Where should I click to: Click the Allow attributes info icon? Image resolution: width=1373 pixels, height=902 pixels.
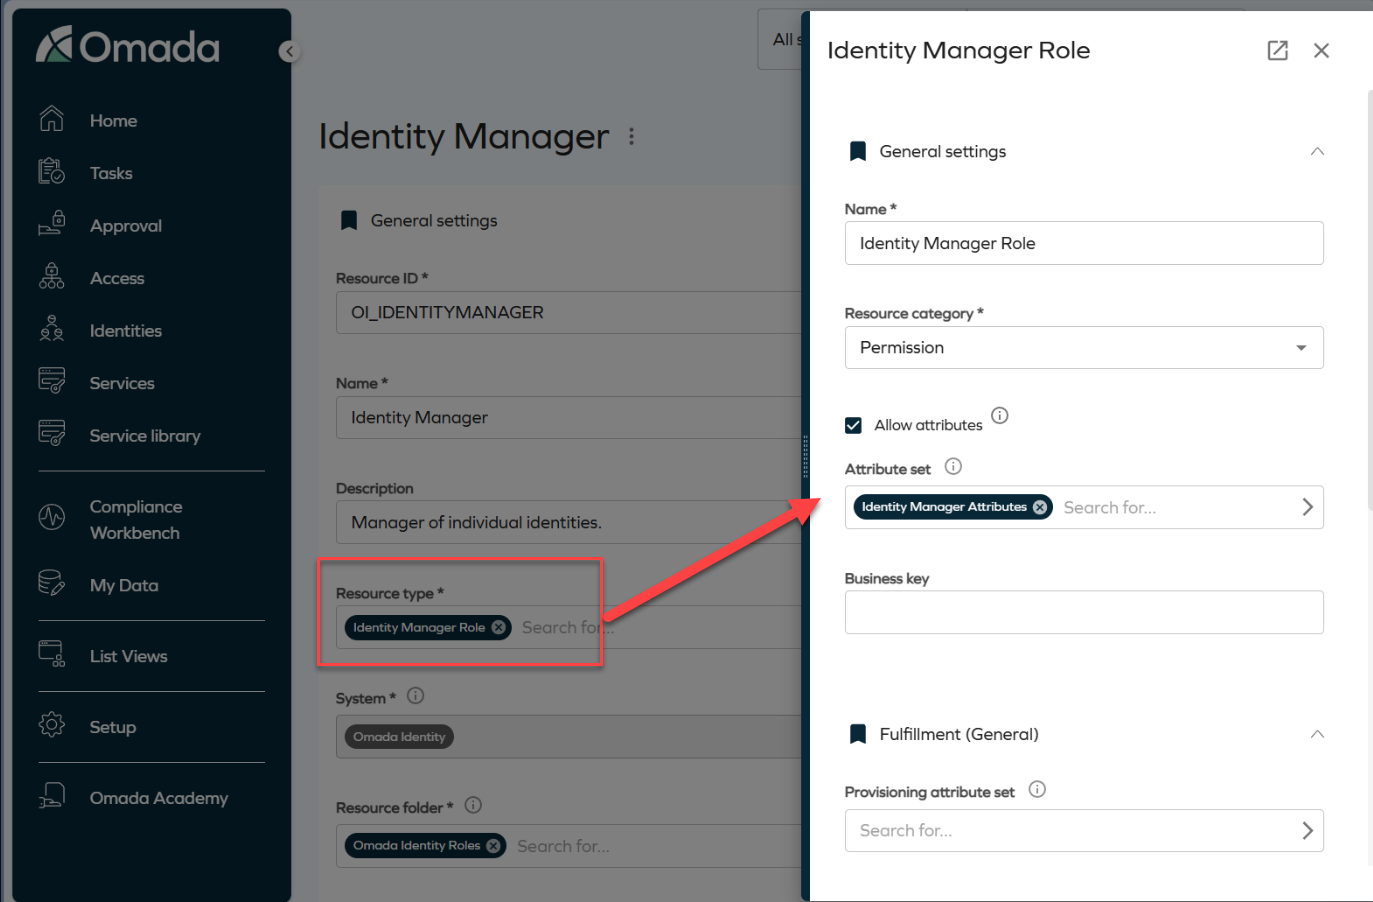[x=999, y=416]
